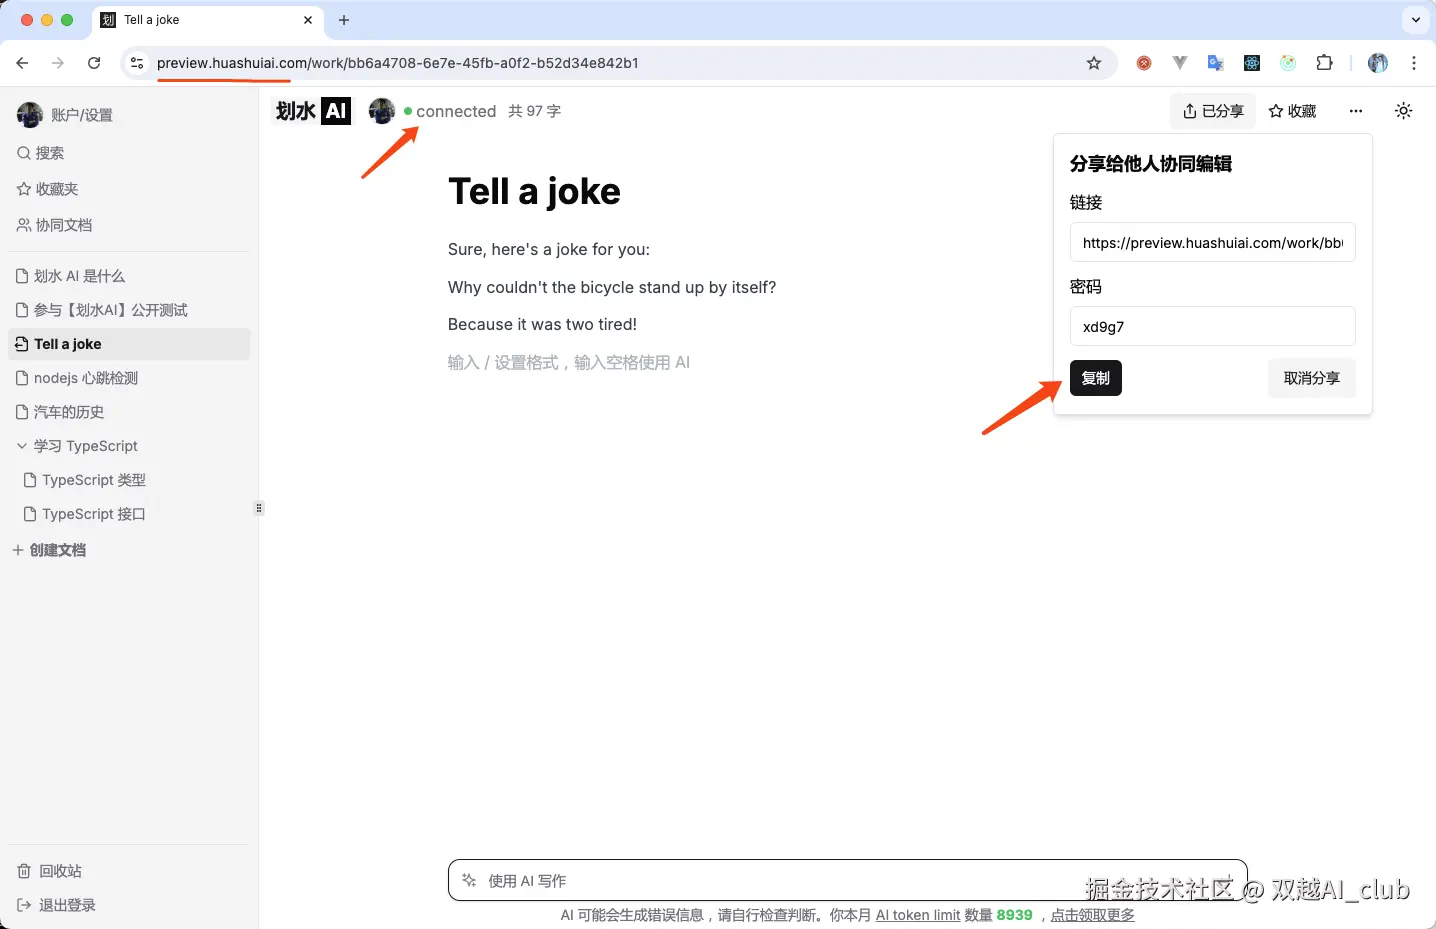Open the more options (...) menu
Viewport: 1436px width, 929px height.
[1355, 111]
